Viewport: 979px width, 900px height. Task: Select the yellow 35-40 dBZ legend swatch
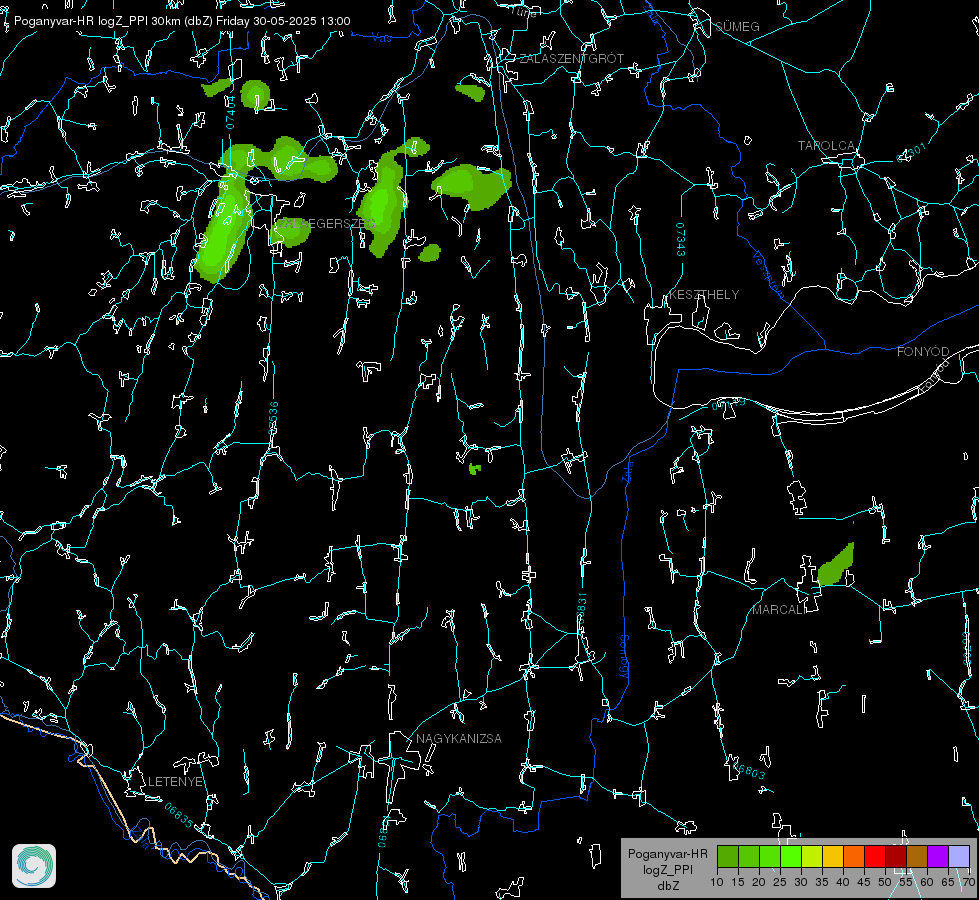click(x=833, y=856)
